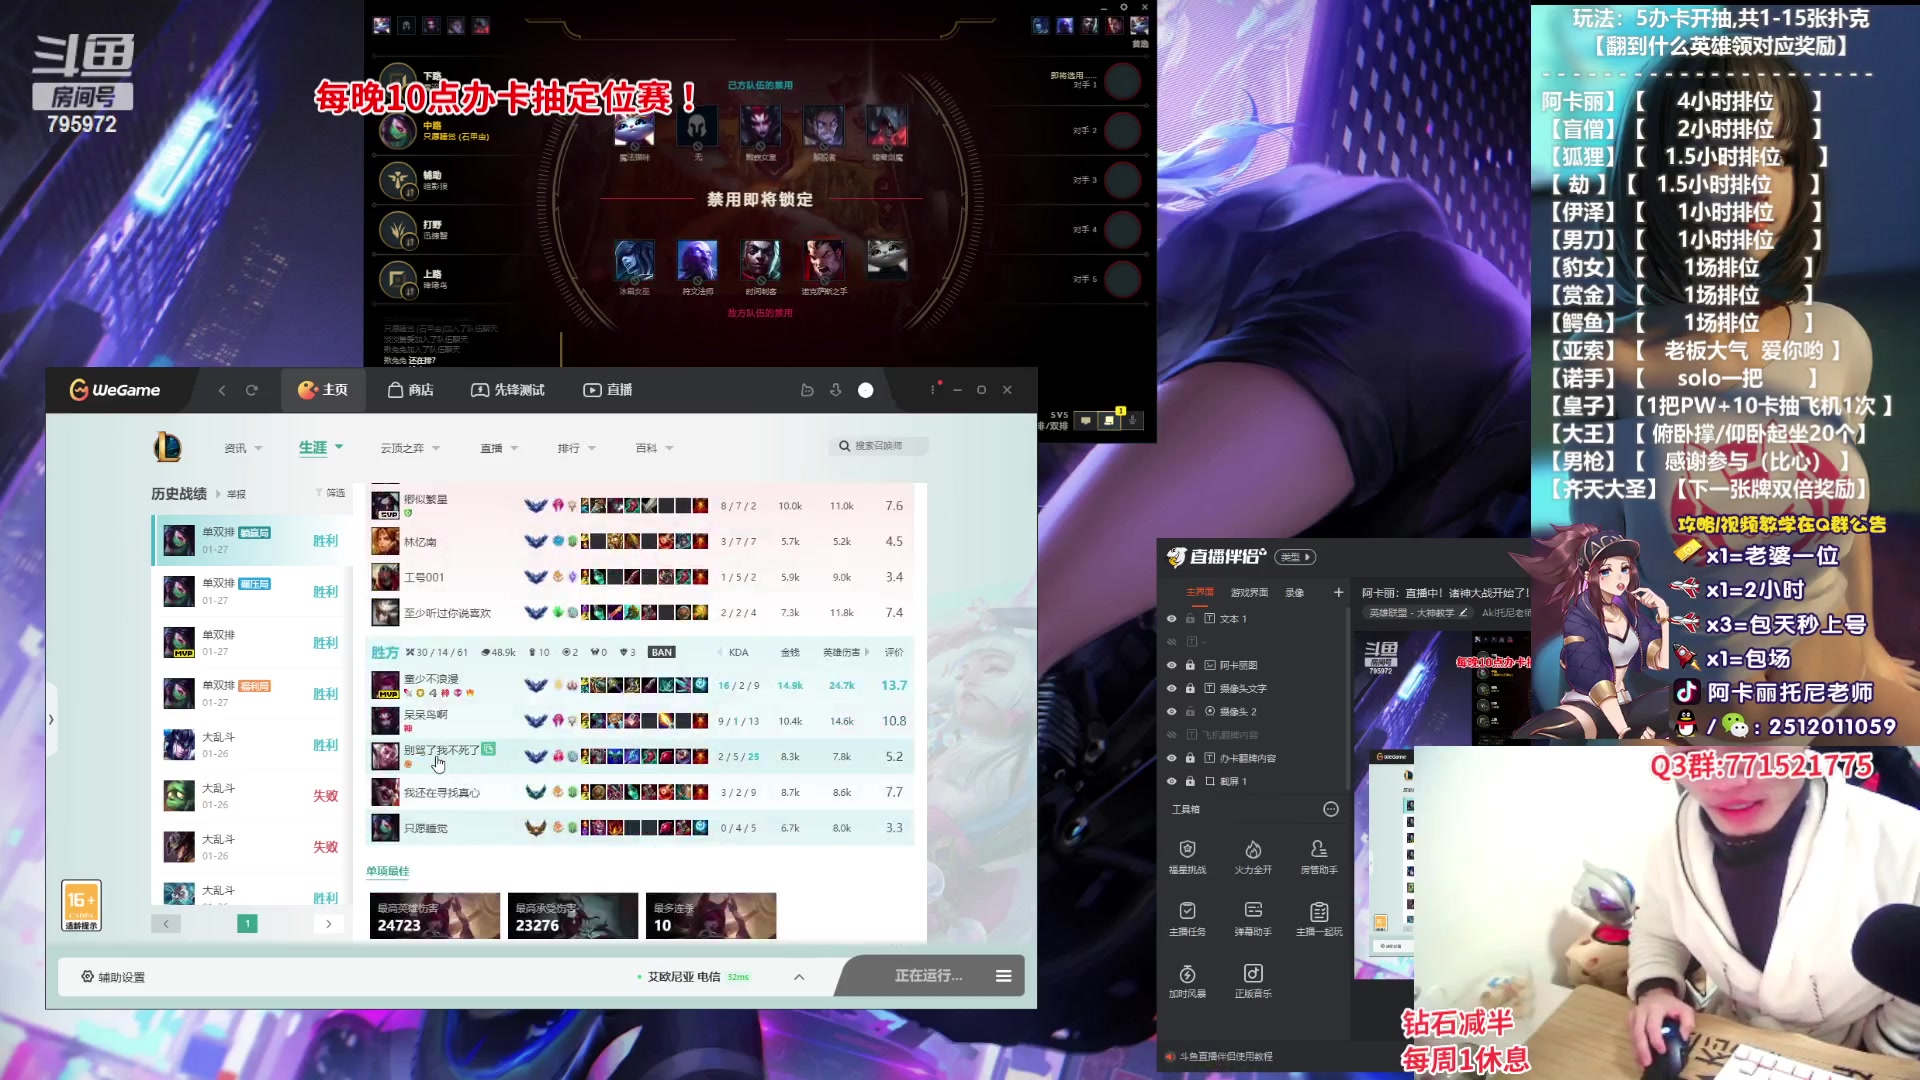Open the 福星挑战 shield tool
The image size is (1920, 1080).
pos(1187,851)
